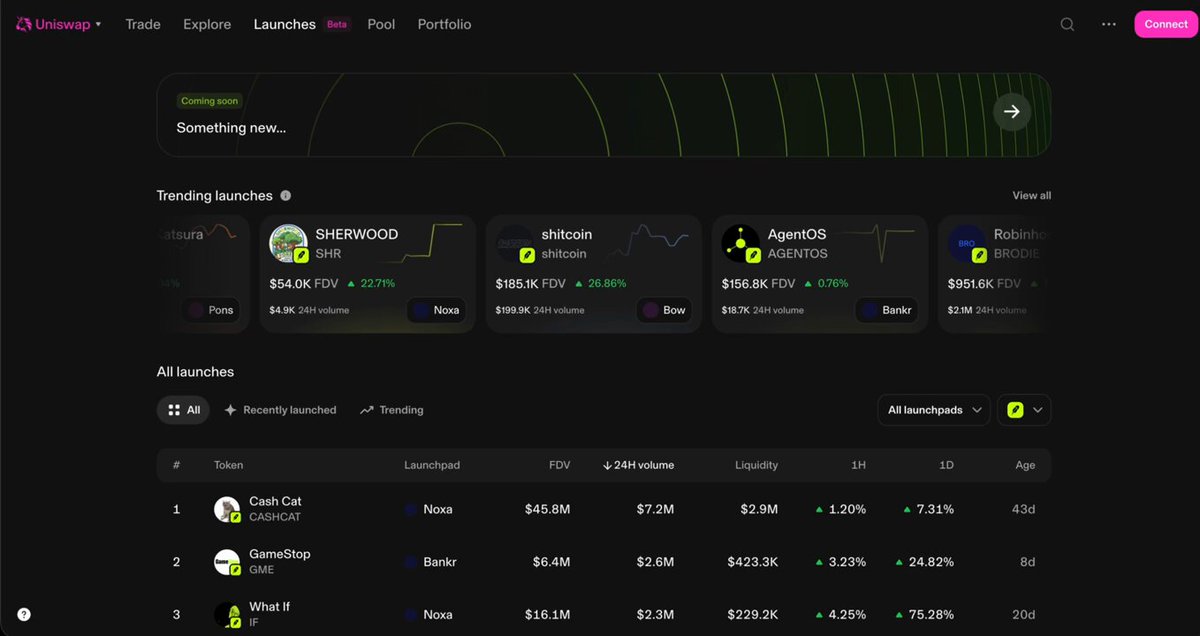The image size is (1200, 636).
Task: Sort by 1D column header
Action: 946,465
